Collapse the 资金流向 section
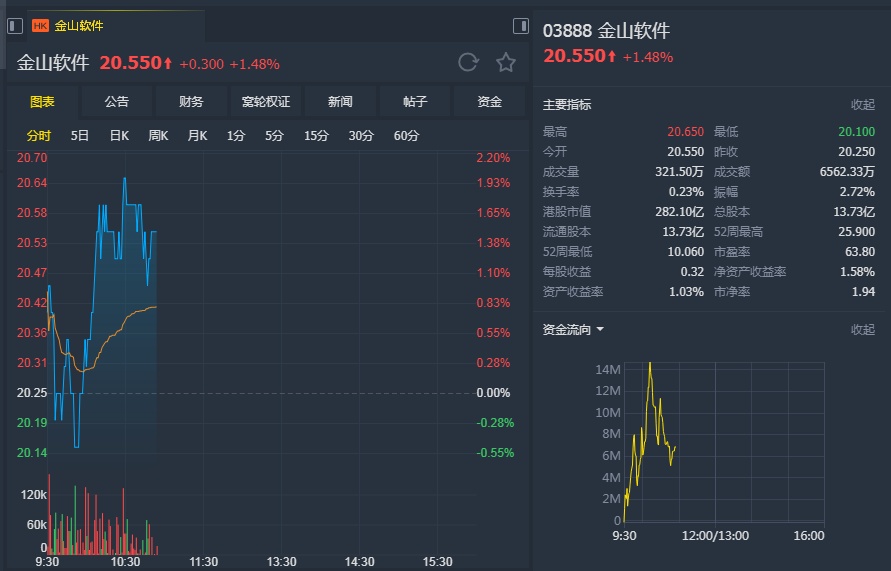Image resolution: width=891 pixels, height=571 pixels. (862, 330)
